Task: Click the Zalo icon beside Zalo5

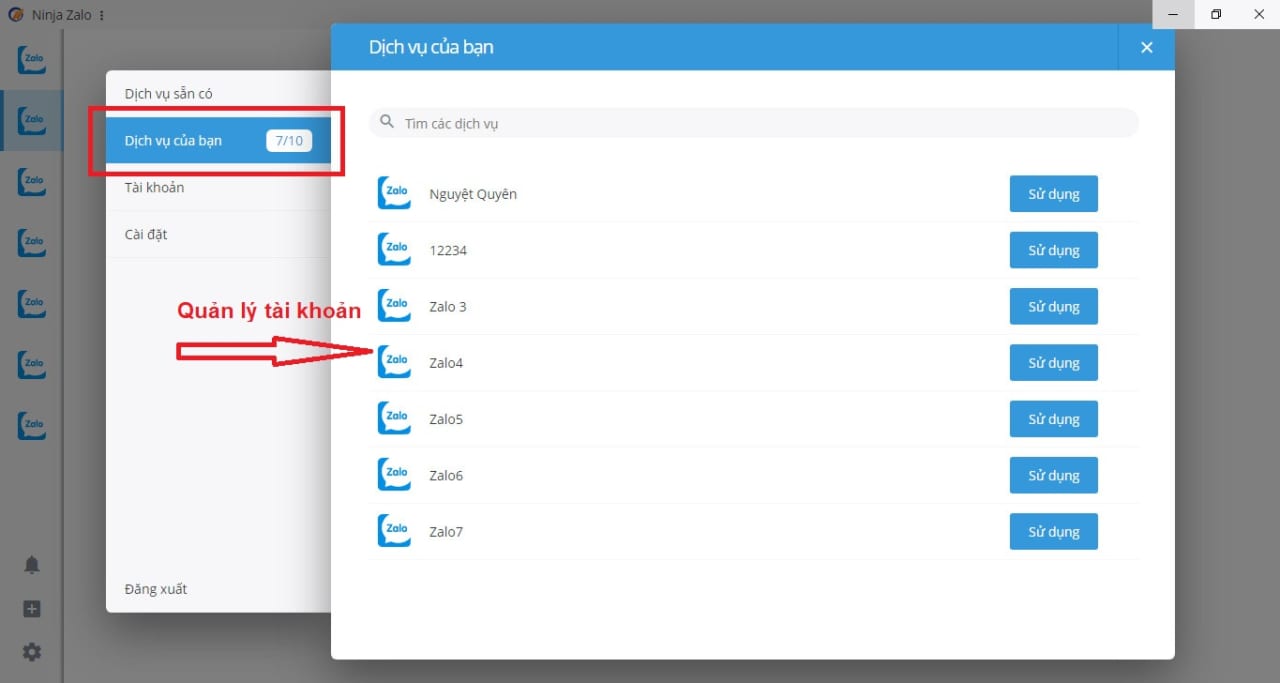Action: pos(394,419)
